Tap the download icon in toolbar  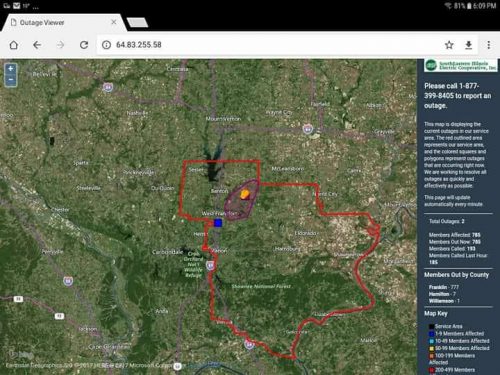[468, 45]
